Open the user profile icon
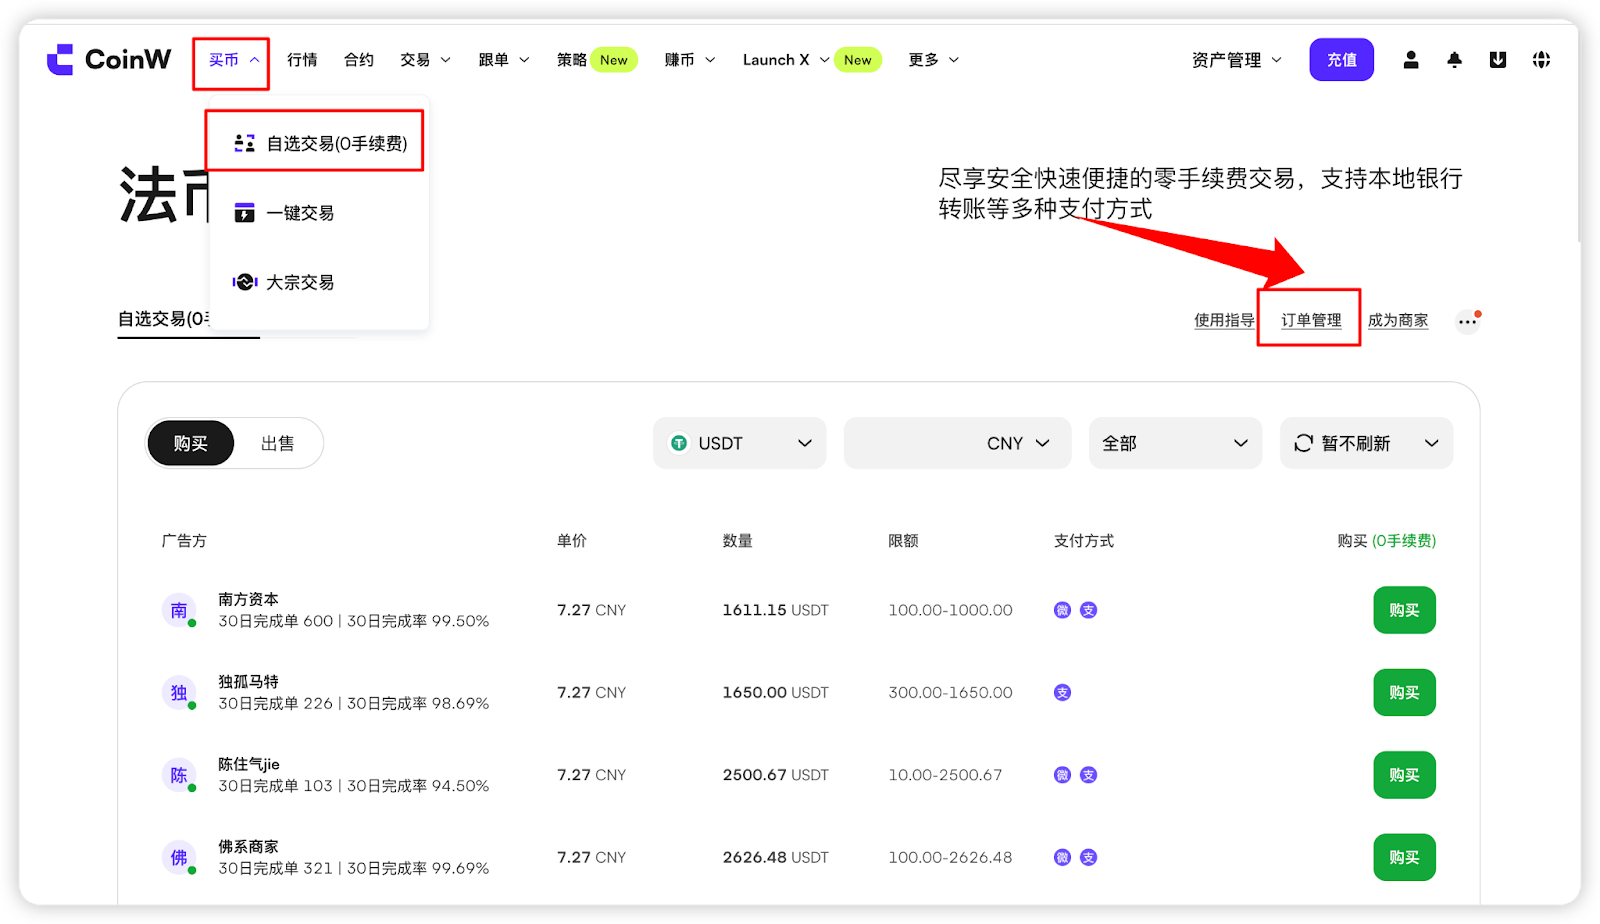The width and height of the screenshot is (1600, 924). point(1411,60)
